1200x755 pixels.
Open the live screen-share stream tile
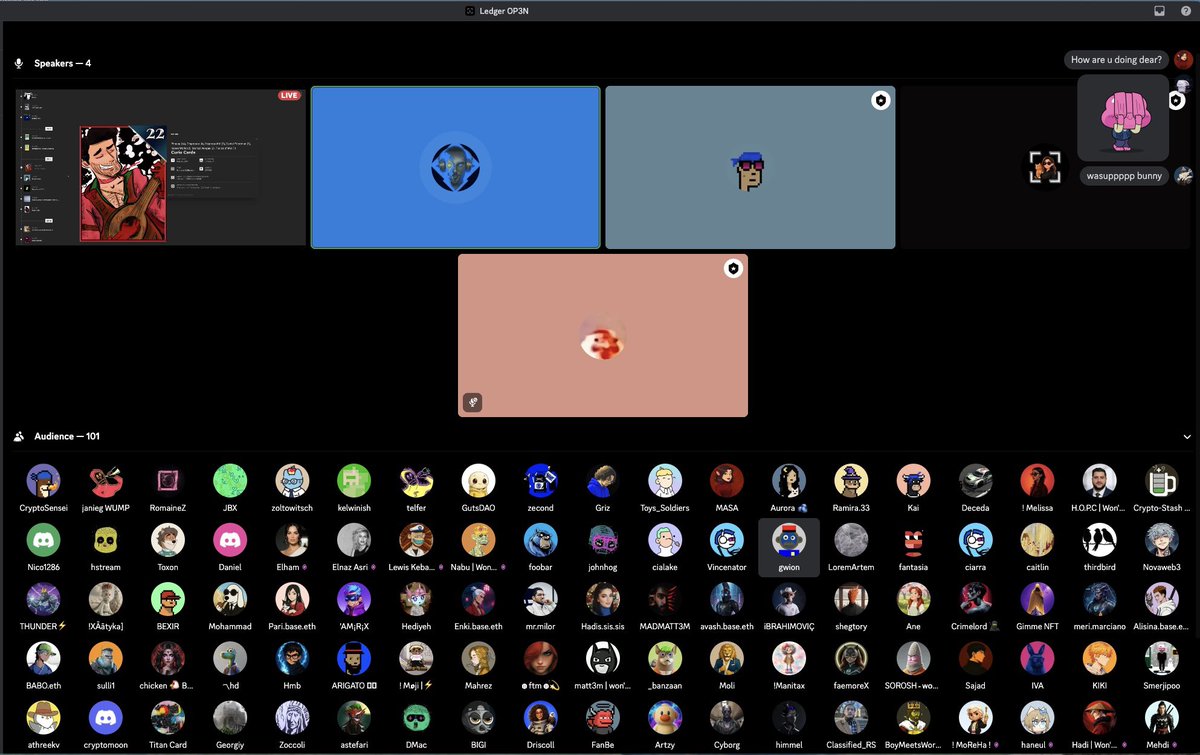click(x=161, y=166)
